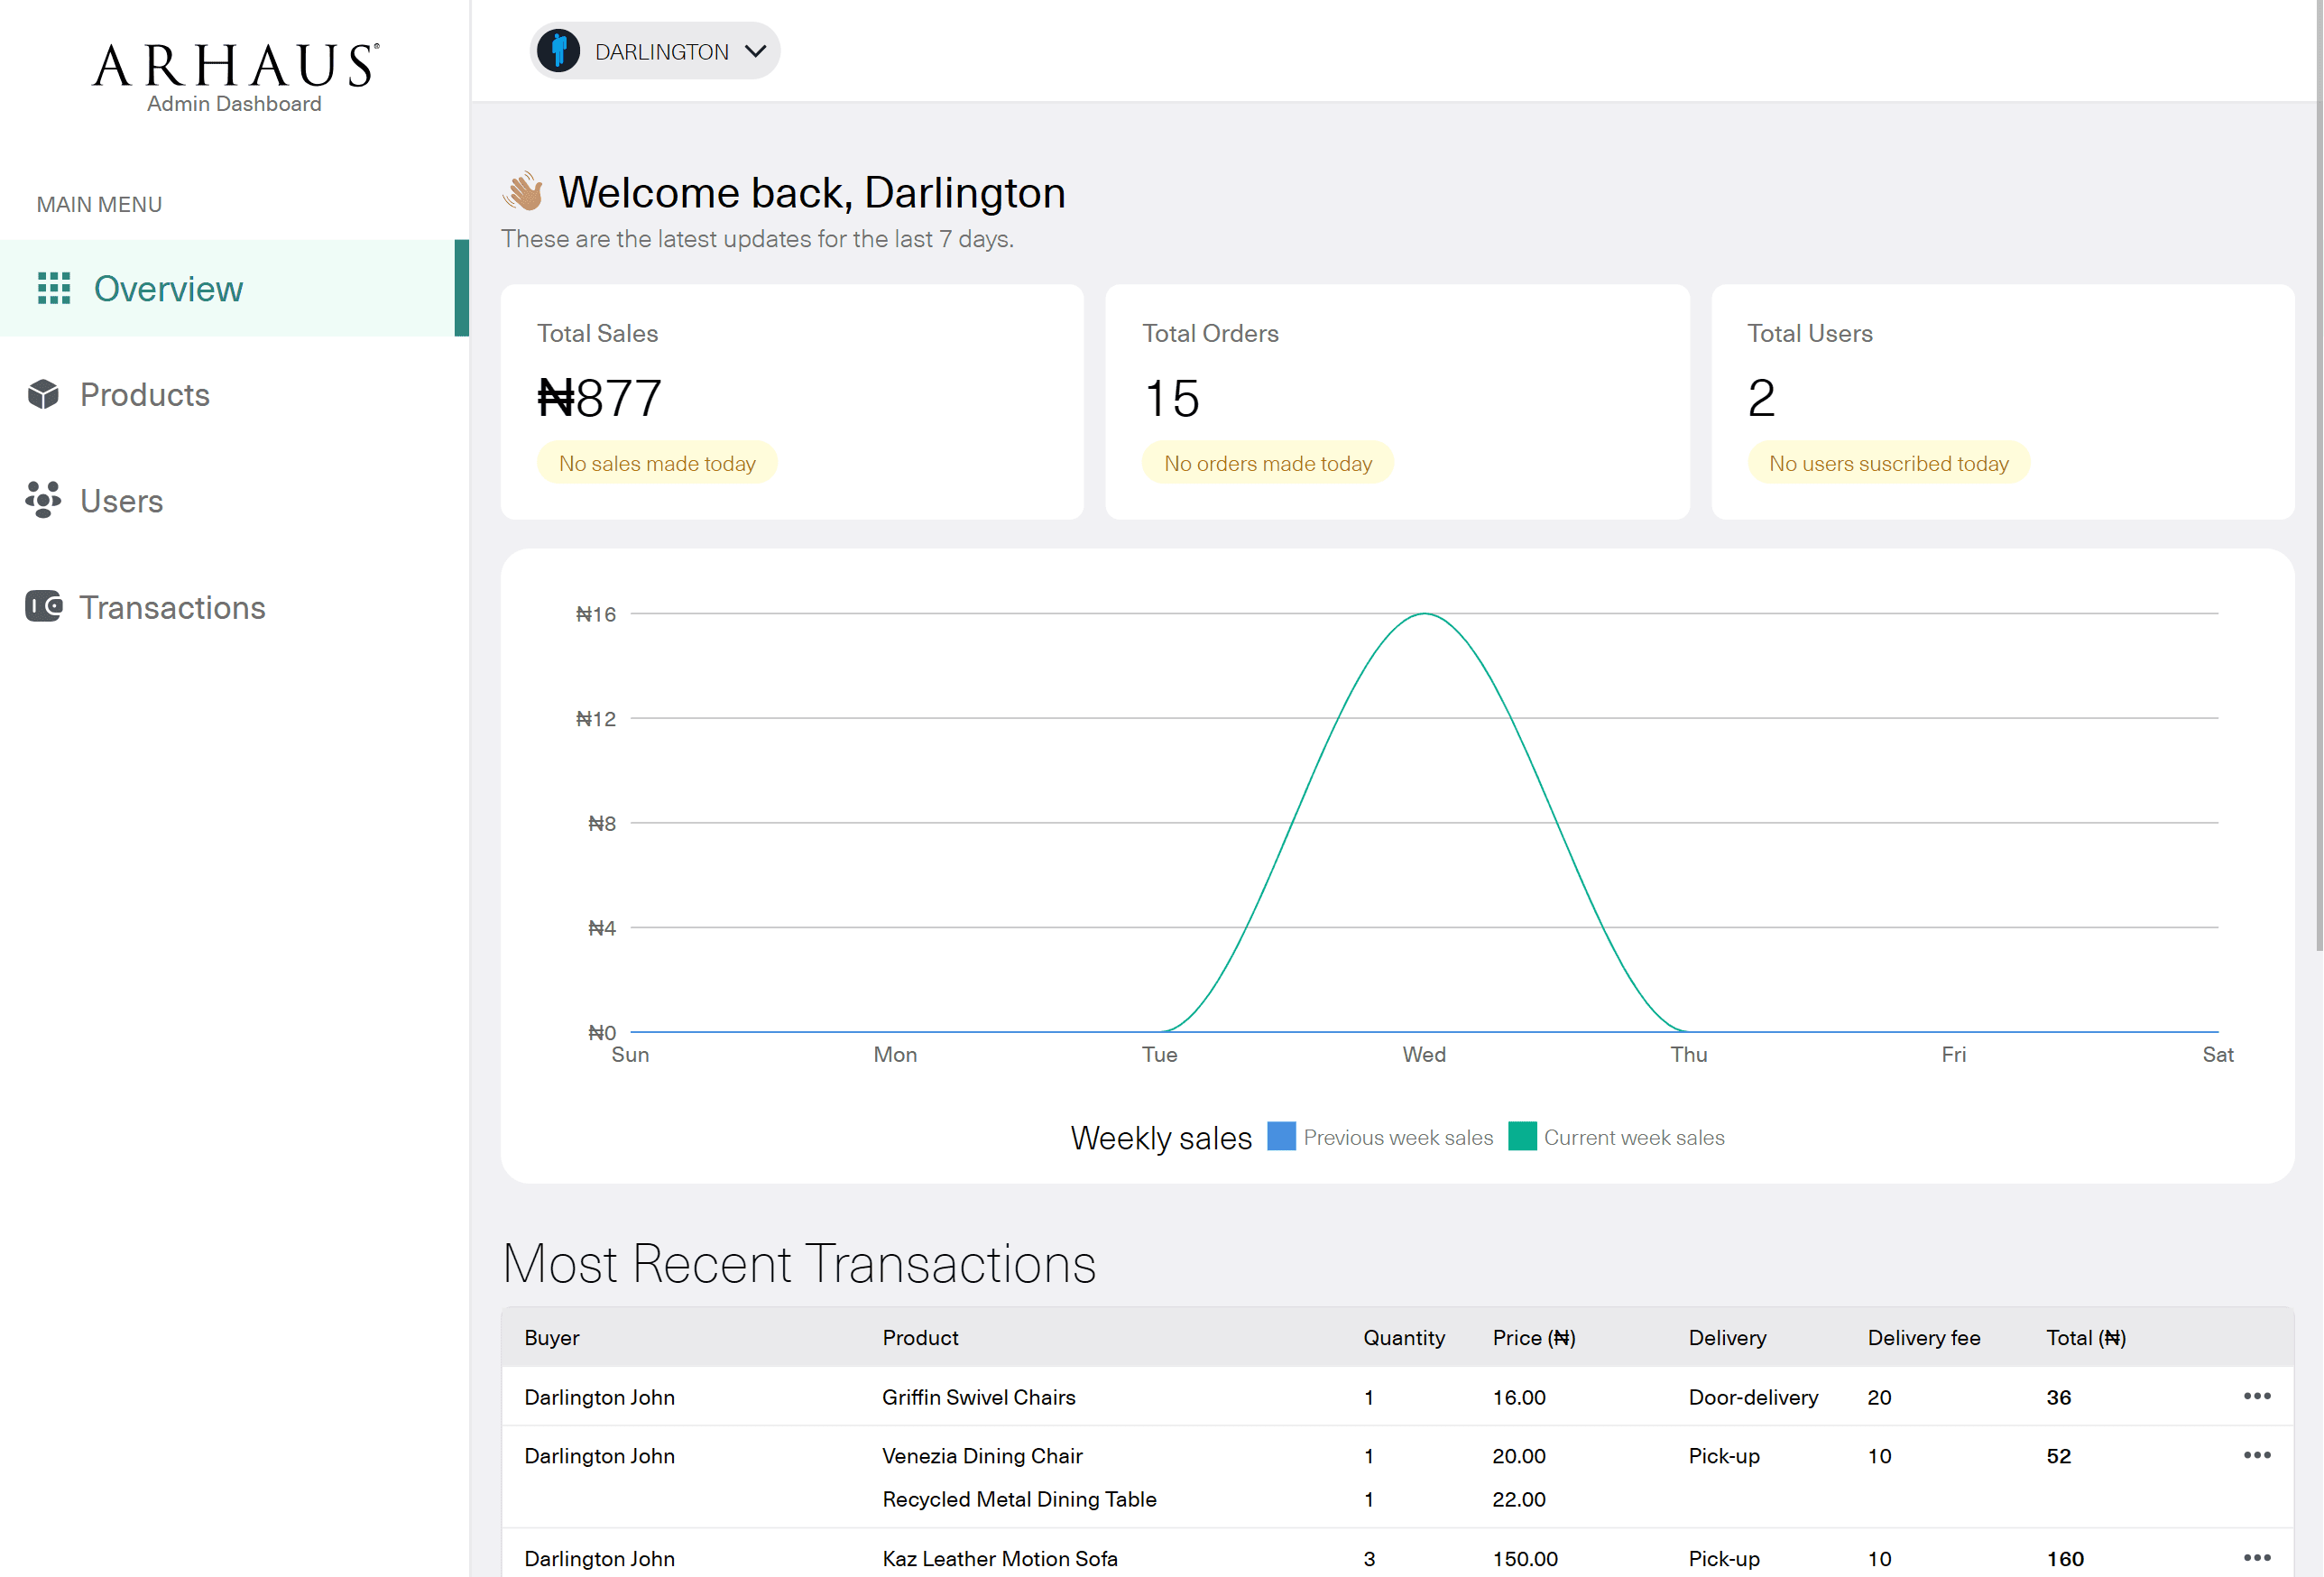The width and height of the screenshot is (2324, 1577).
Task: Expand the Darlington account dropdown arrow
Action: coord(756,51)
